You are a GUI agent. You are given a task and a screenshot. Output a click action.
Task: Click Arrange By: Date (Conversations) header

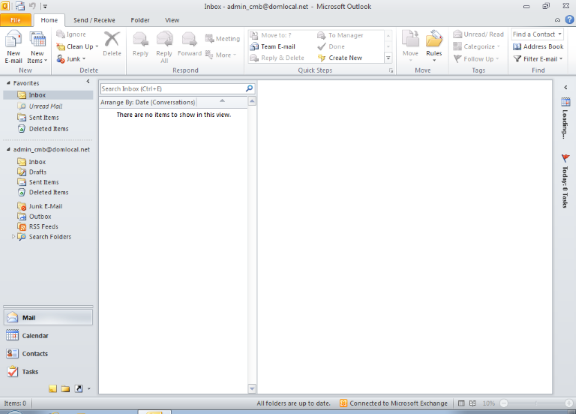pyautogui.click(x=148, y=102)
